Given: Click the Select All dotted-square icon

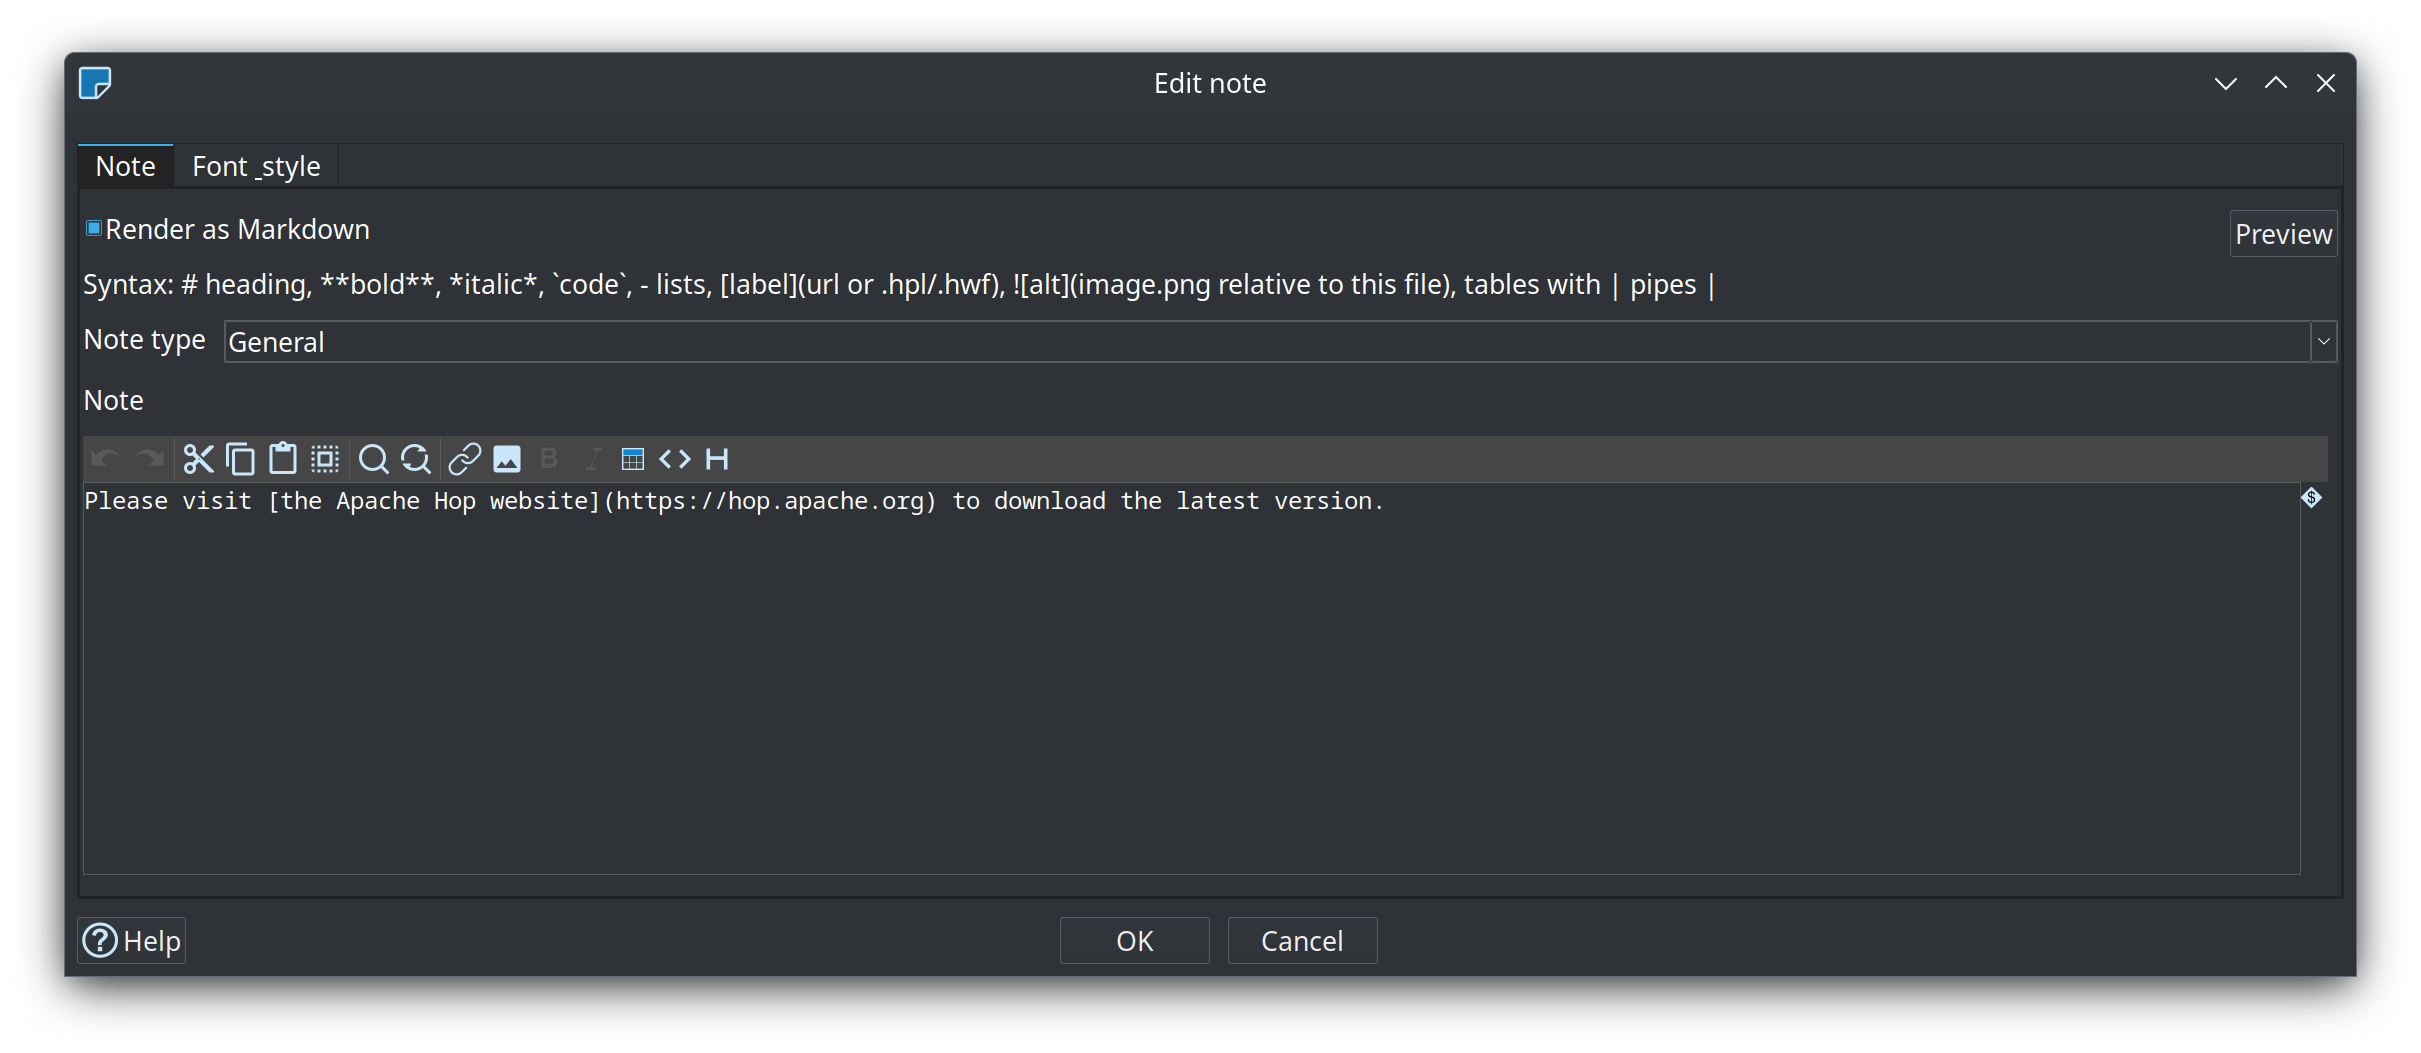Looking at the screenshot, I should pyautogui.click(x=325, y=459).
